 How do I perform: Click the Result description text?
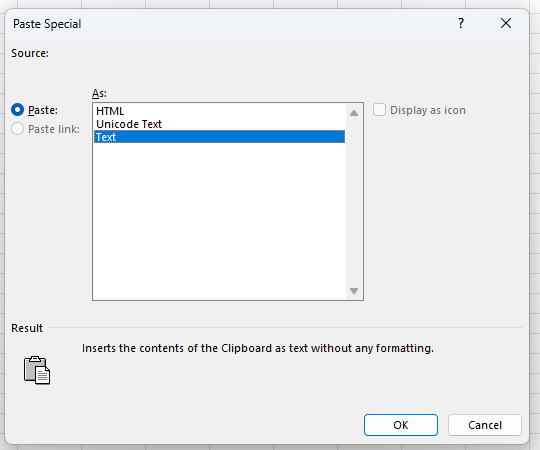tap(258, 348)
